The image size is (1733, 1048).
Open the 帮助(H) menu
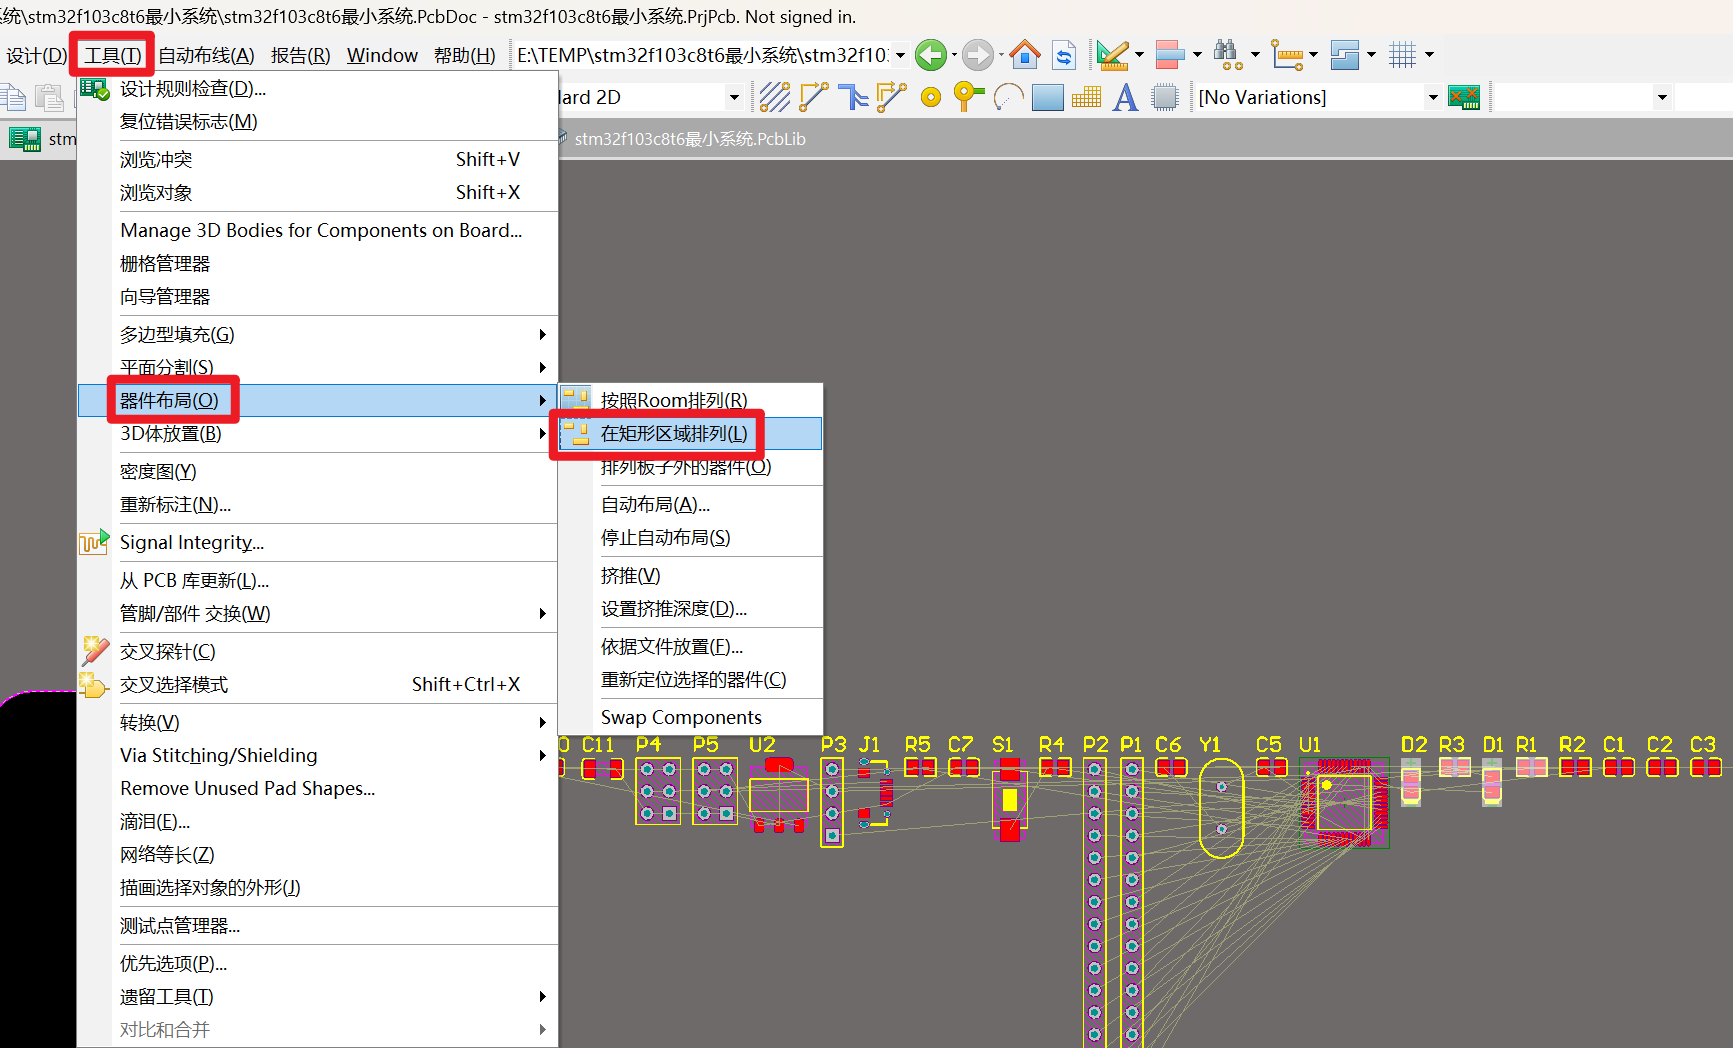point(464,55)
